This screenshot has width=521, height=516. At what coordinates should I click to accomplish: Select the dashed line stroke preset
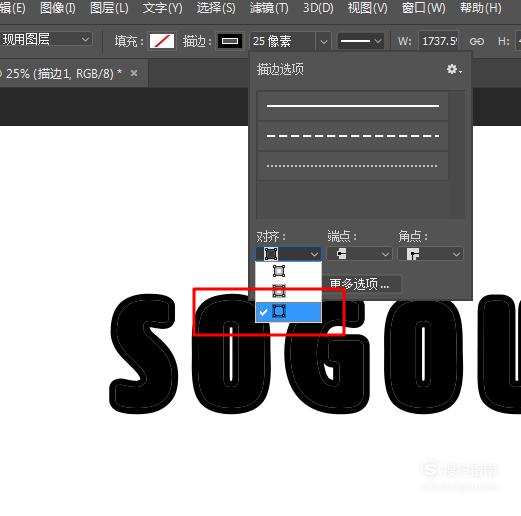point(353,136)
